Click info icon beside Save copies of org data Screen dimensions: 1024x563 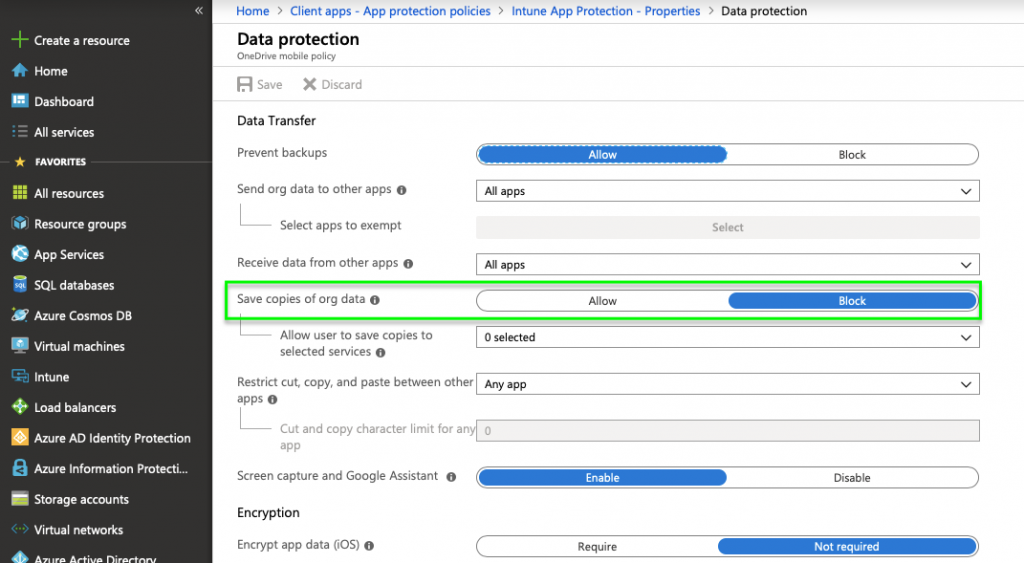375,300
